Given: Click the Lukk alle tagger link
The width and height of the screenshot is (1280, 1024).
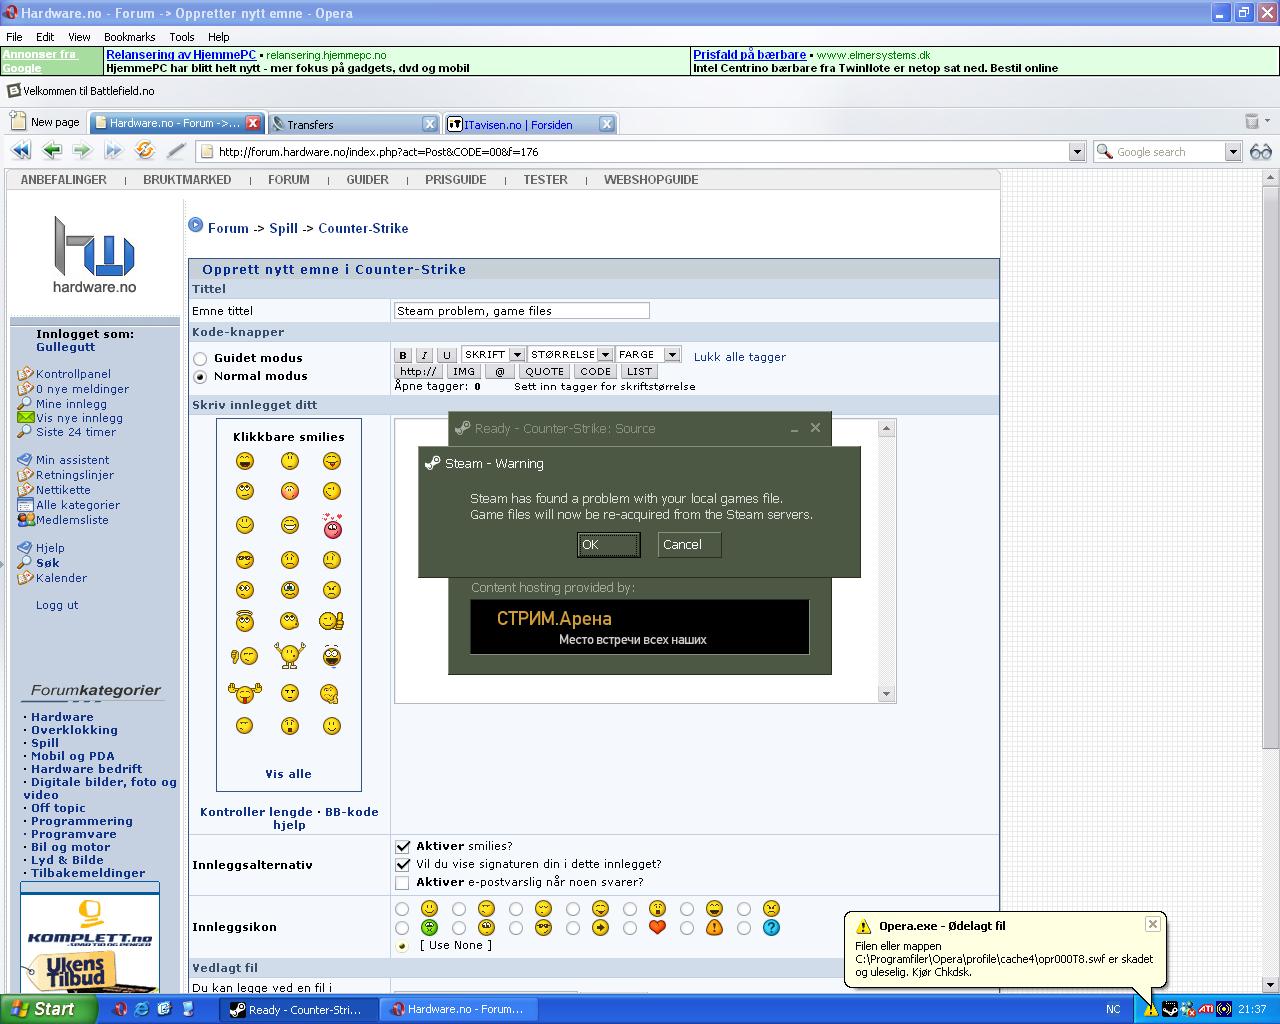Looking at the screenshot, I should pos(740,357).
